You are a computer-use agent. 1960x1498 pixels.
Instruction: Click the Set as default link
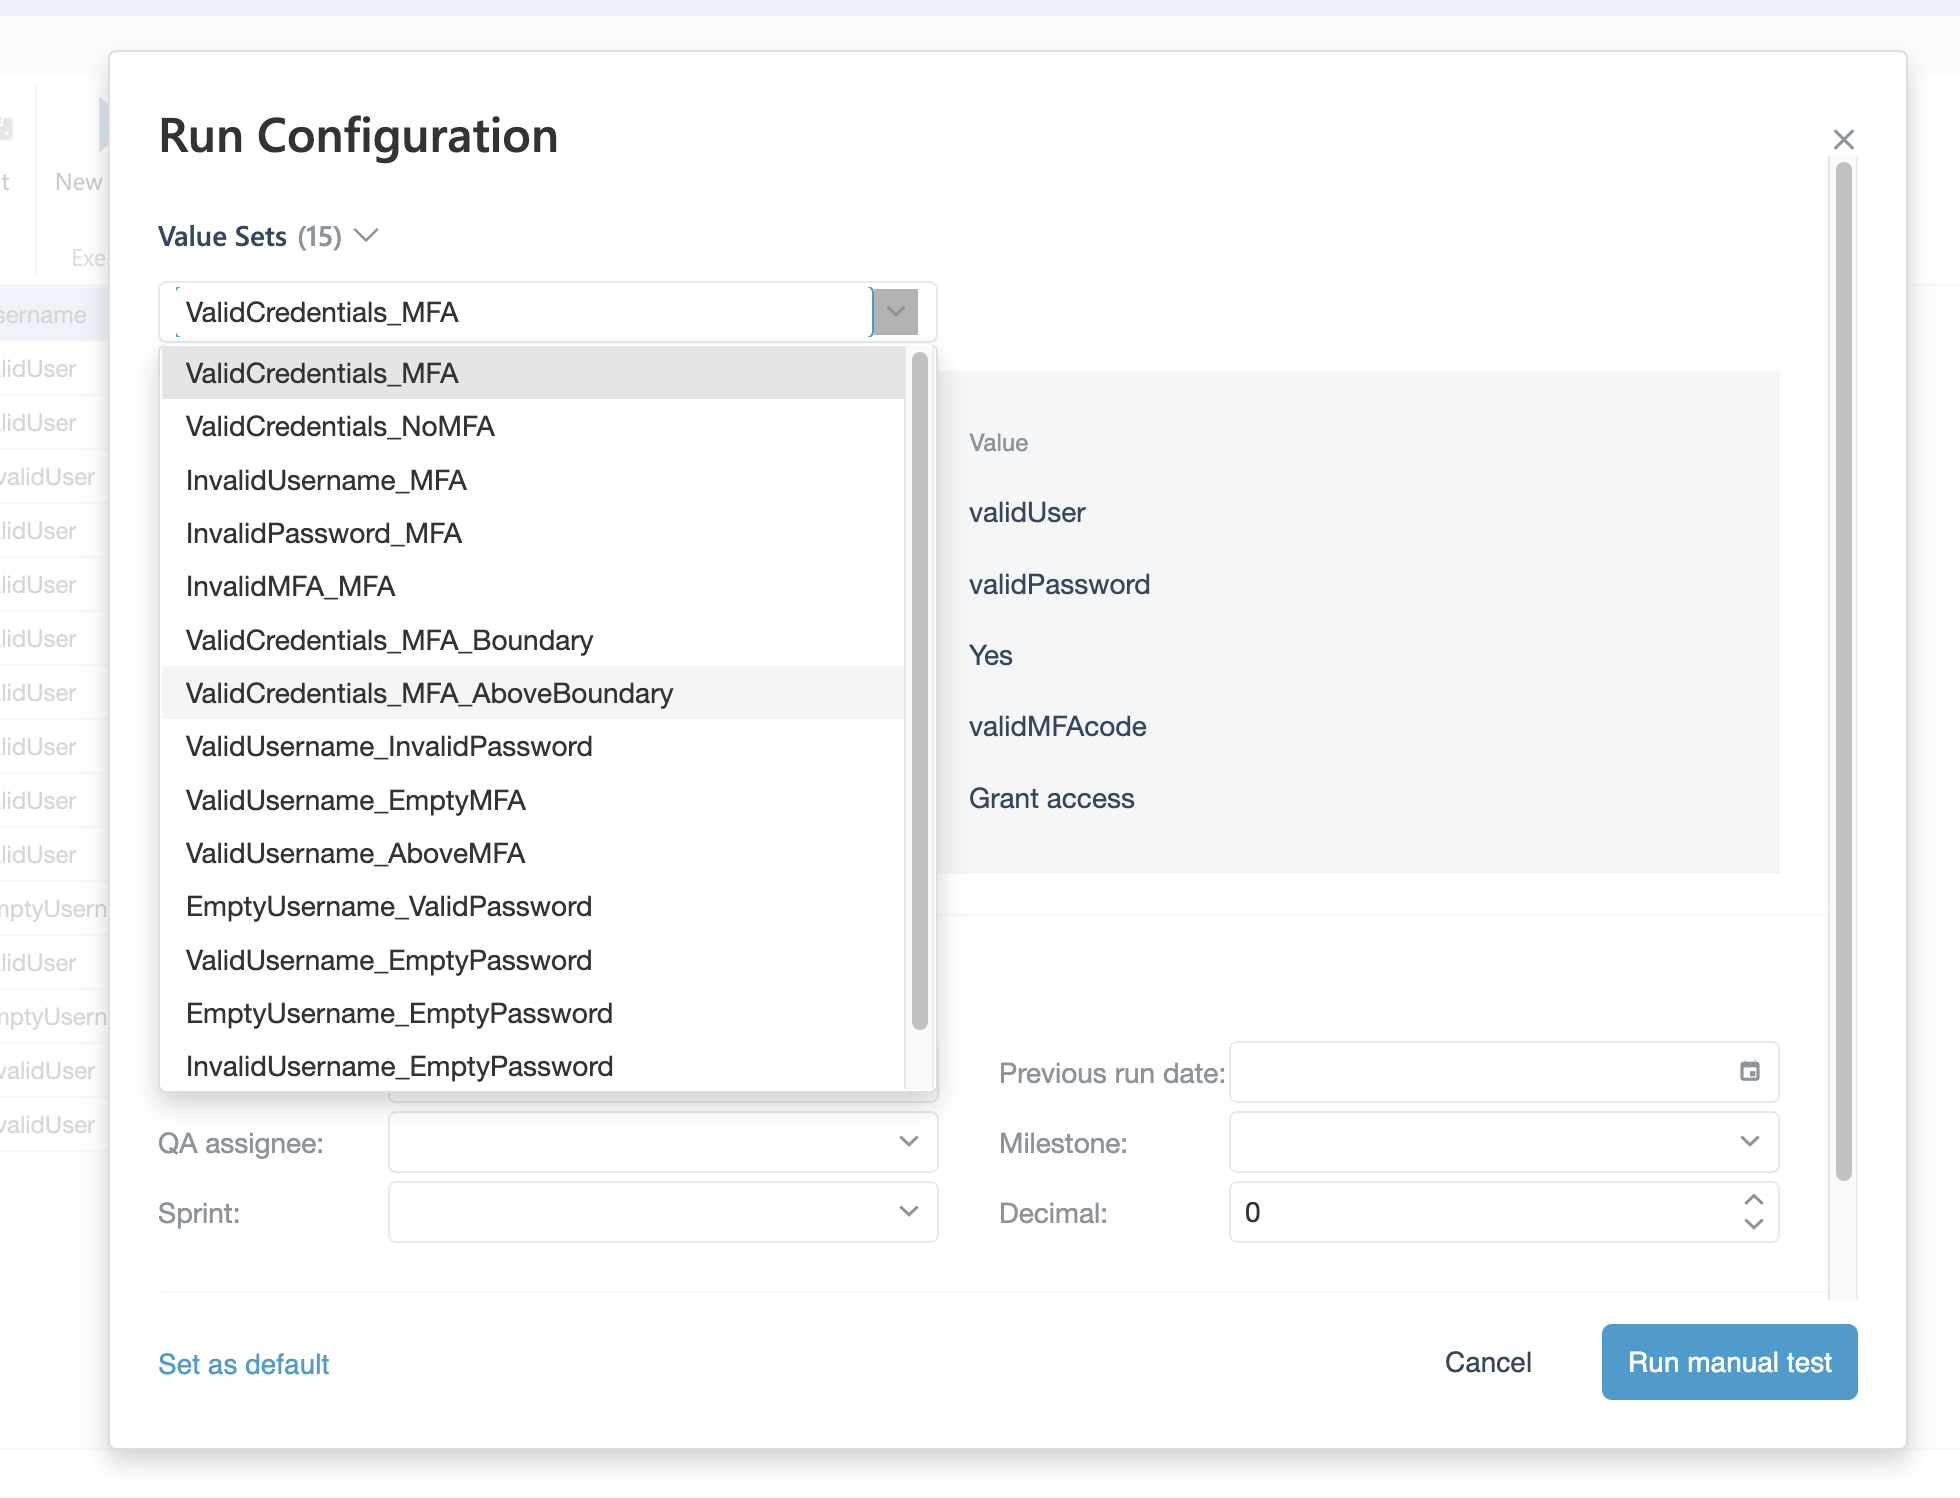pos(243,1364)
